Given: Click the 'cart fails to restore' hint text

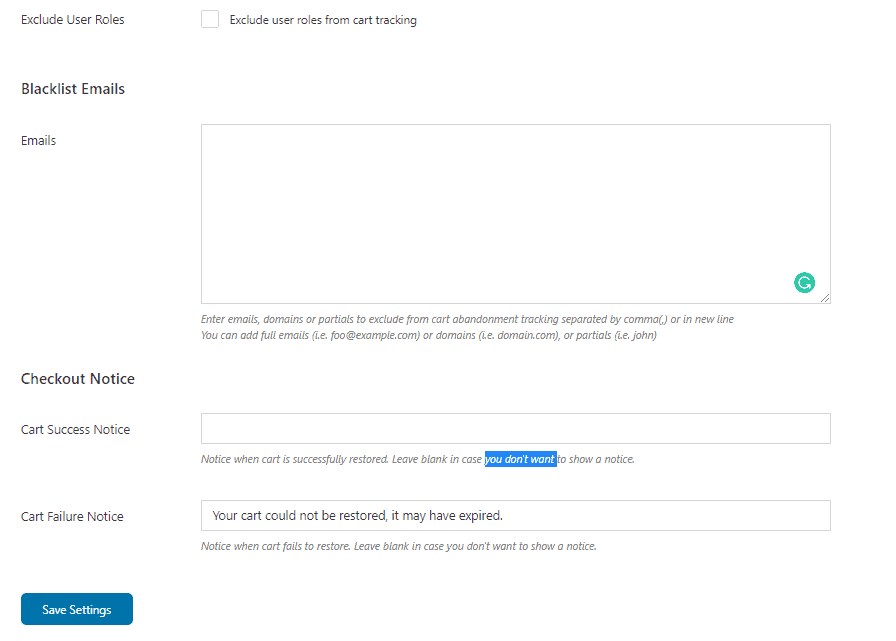Looking at the screenshot, I should (x=306, y=546).
